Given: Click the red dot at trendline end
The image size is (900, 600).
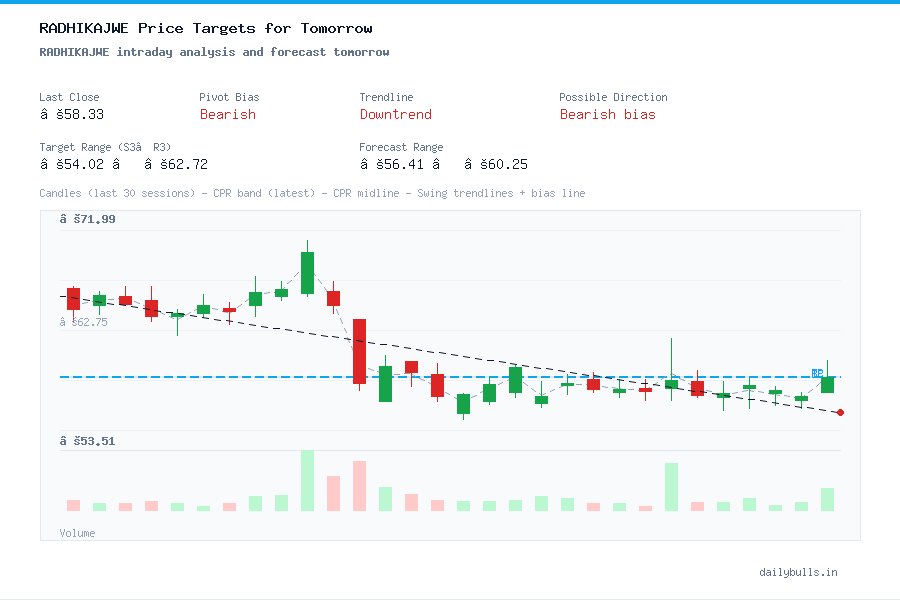Looking at the screenshot, I should [840, 412].
